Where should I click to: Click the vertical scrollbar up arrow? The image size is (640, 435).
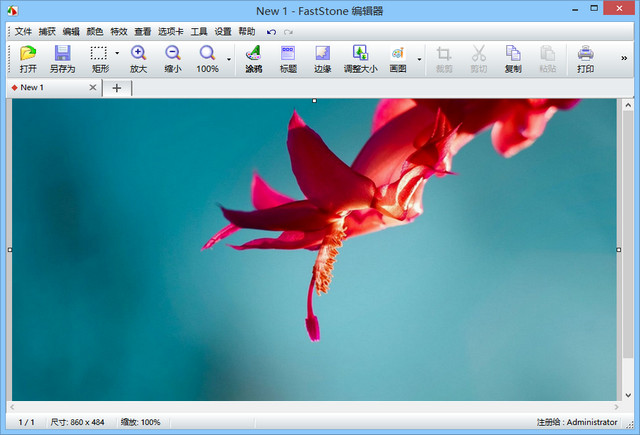628,105
